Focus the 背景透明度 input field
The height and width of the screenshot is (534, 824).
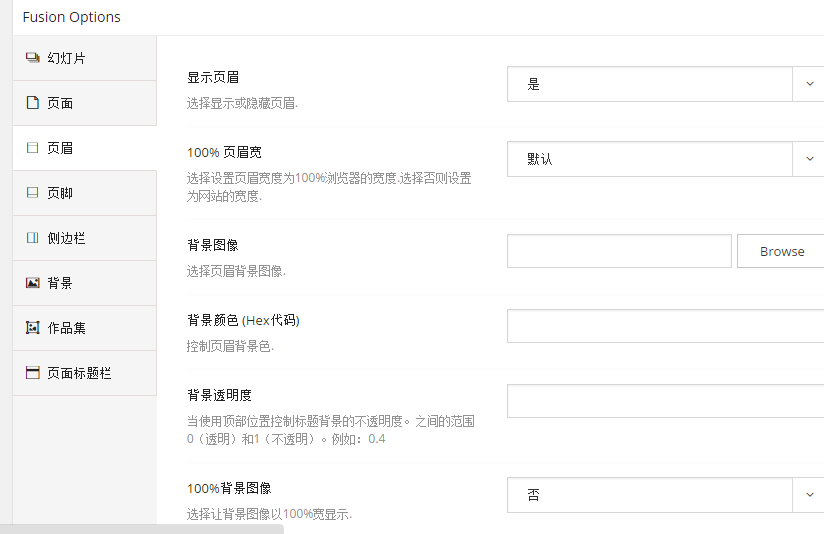[x=665, y=401]
